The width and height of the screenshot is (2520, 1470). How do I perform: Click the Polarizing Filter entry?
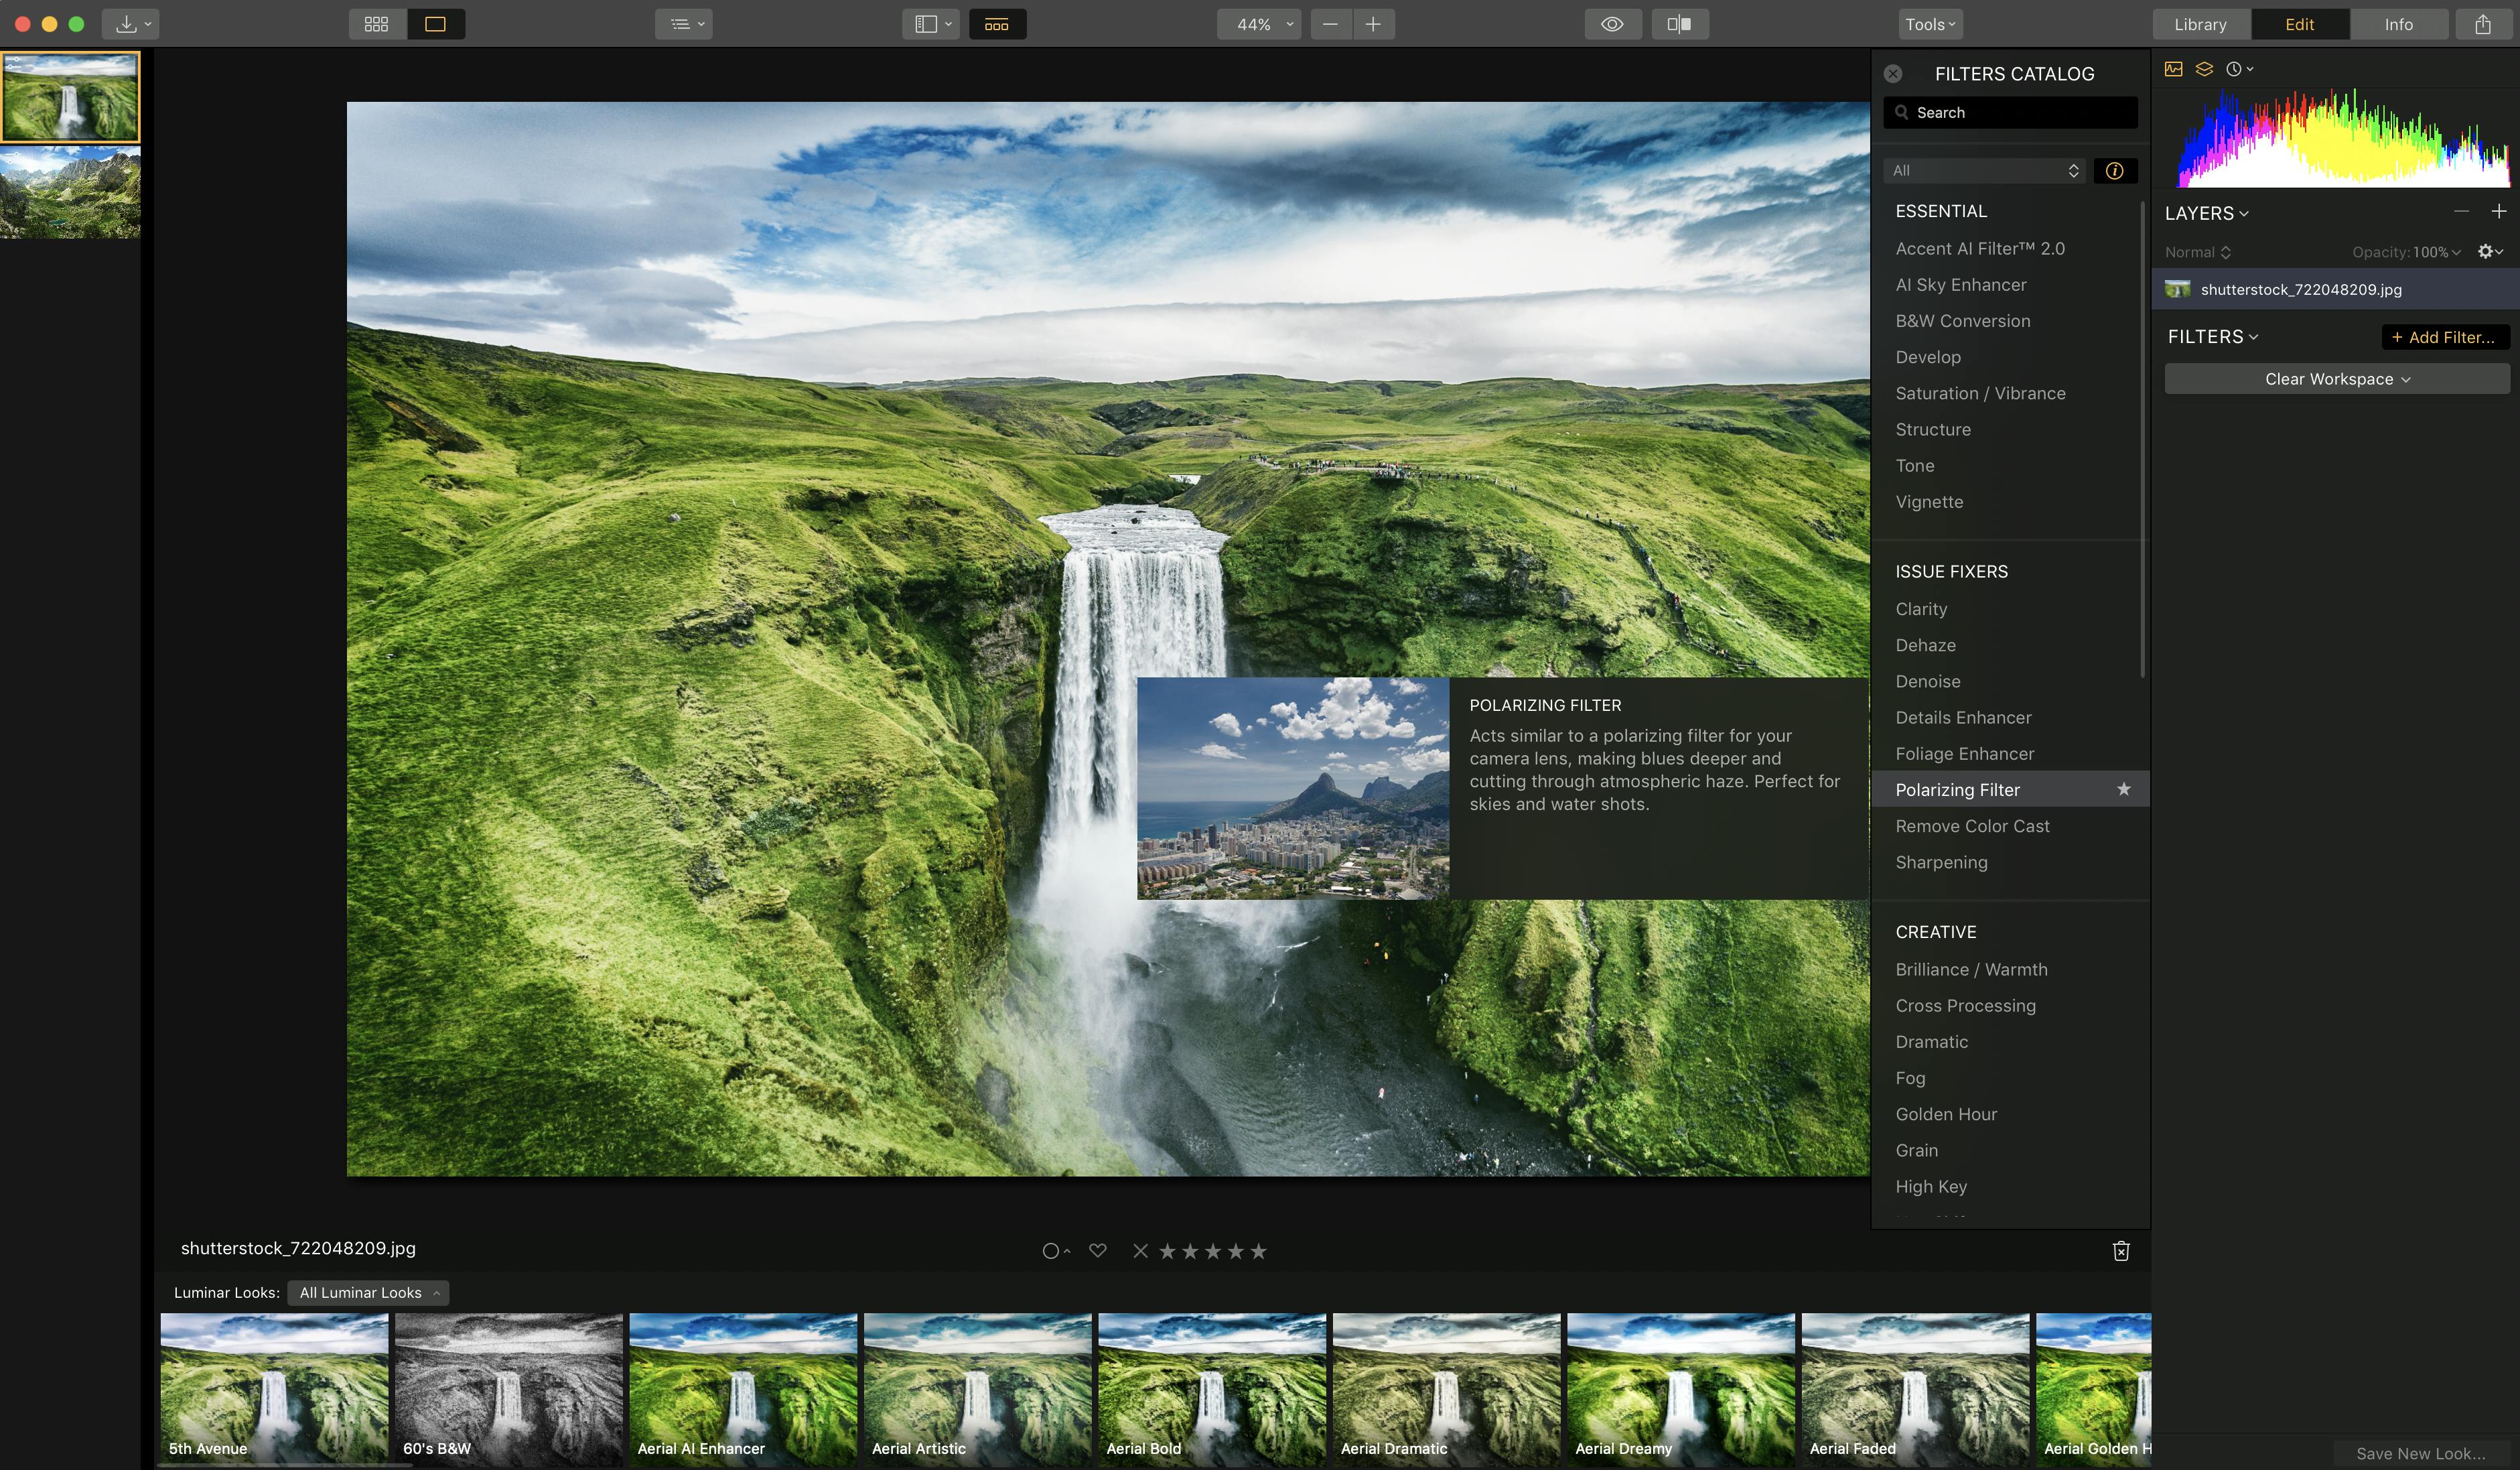[x=2010, y=790]
